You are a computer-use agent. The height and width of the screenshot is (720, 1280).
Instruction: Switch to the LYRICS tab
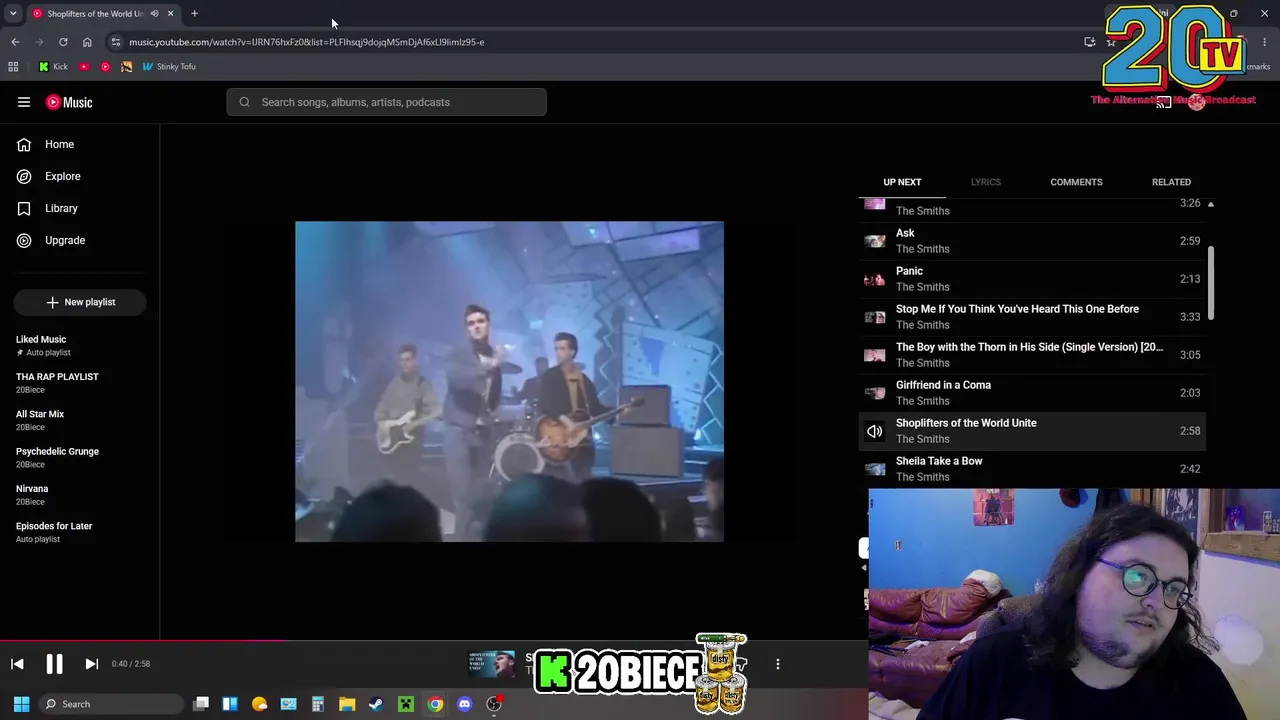click(985, 182)
